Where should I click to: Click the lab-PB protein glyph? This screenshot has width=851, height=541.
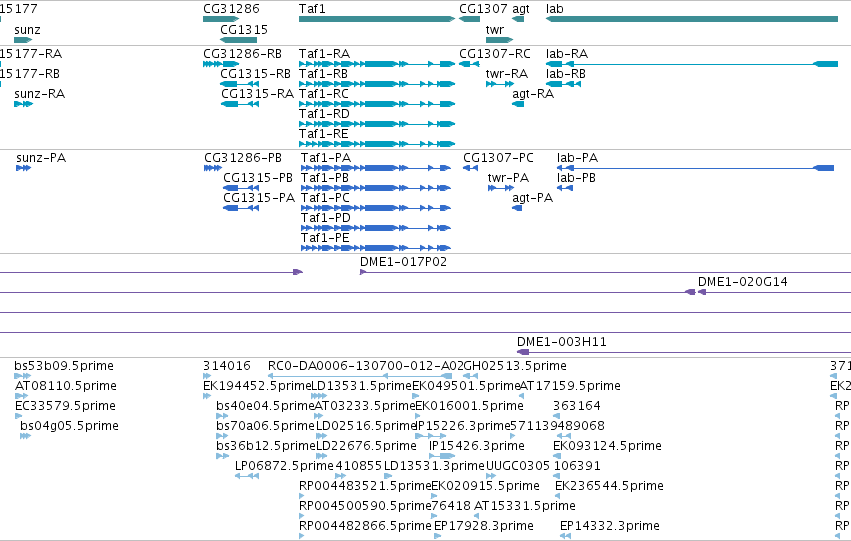click(565, 188)
